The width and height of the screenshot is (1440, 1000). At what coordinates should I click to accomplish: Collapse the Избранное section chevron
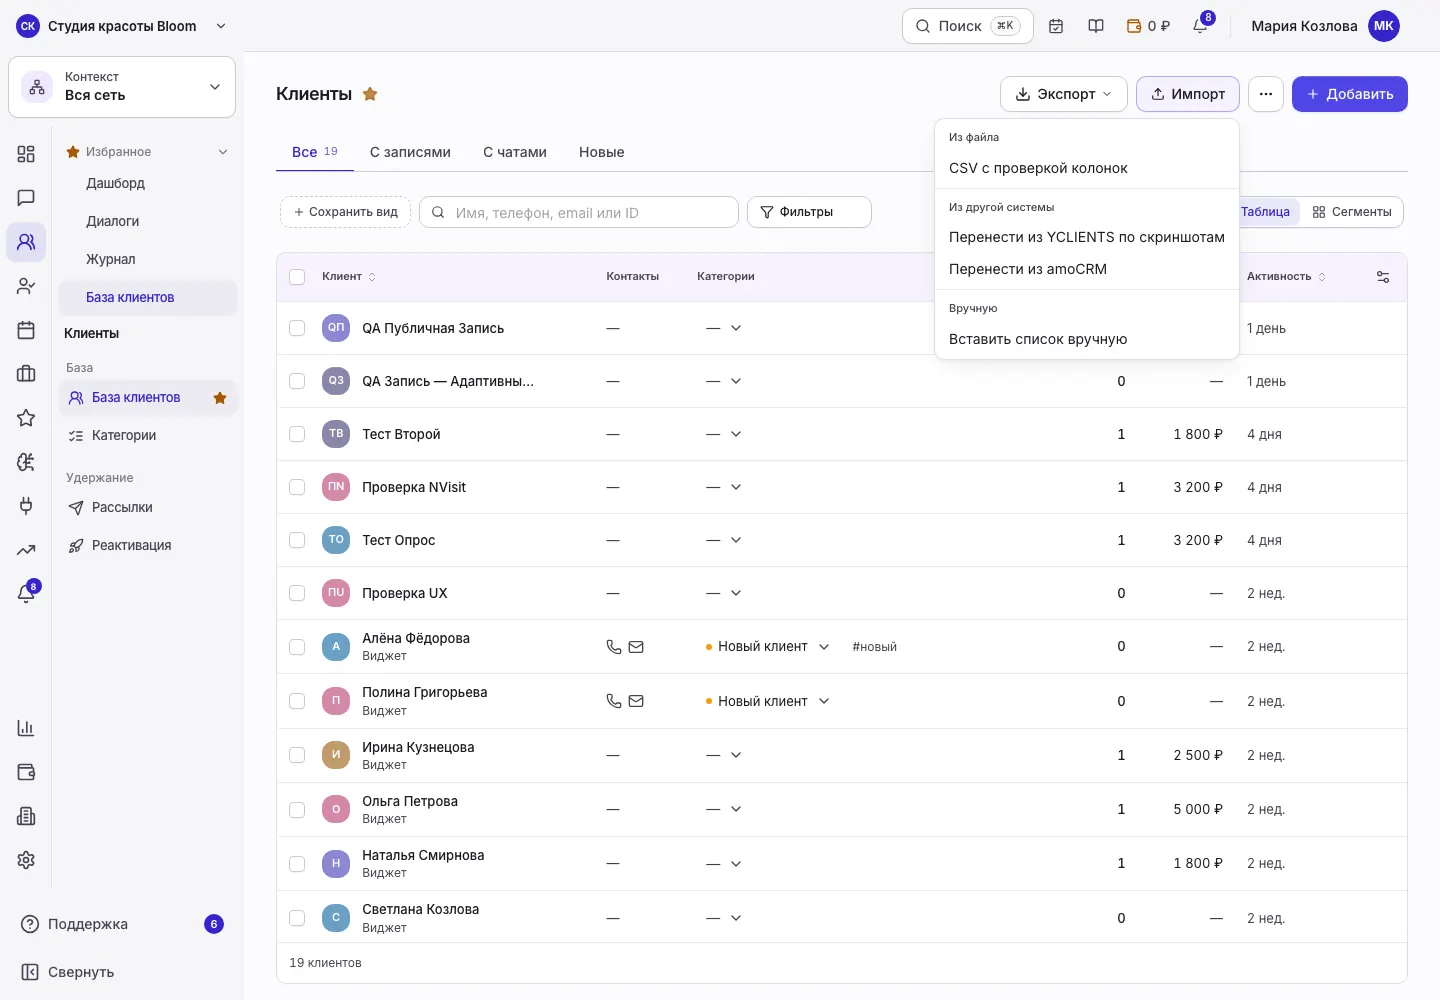[x=223, y=152]
